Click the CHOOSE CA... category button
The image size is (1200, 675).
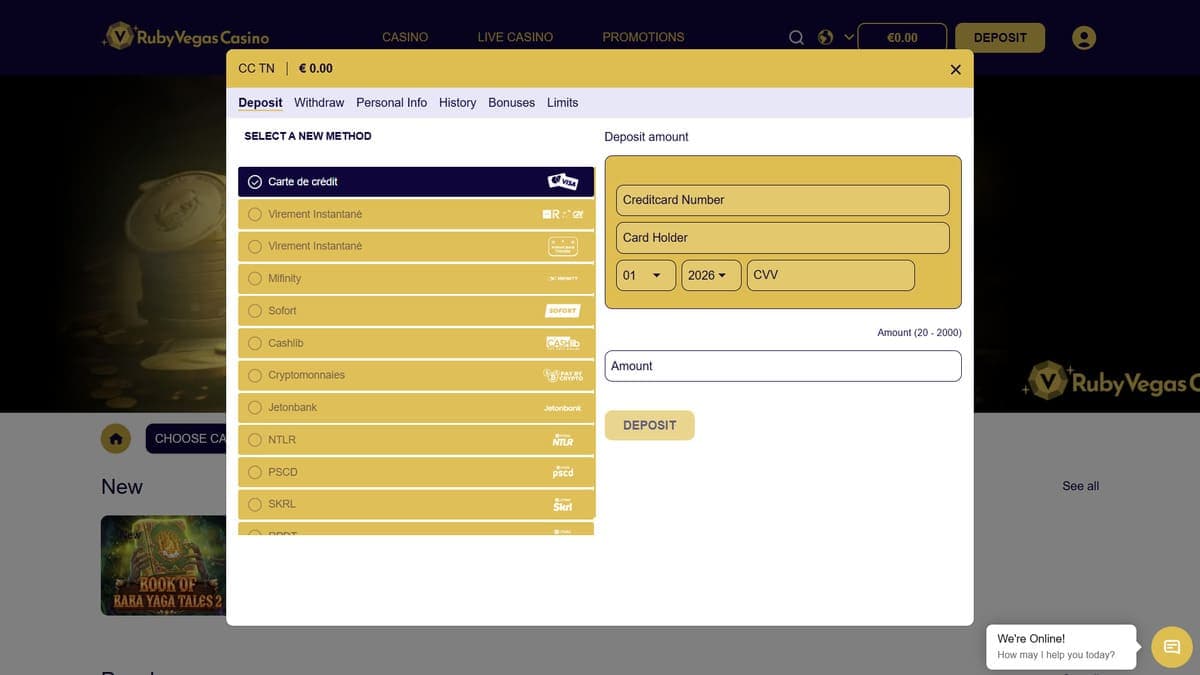pos(186,438)
